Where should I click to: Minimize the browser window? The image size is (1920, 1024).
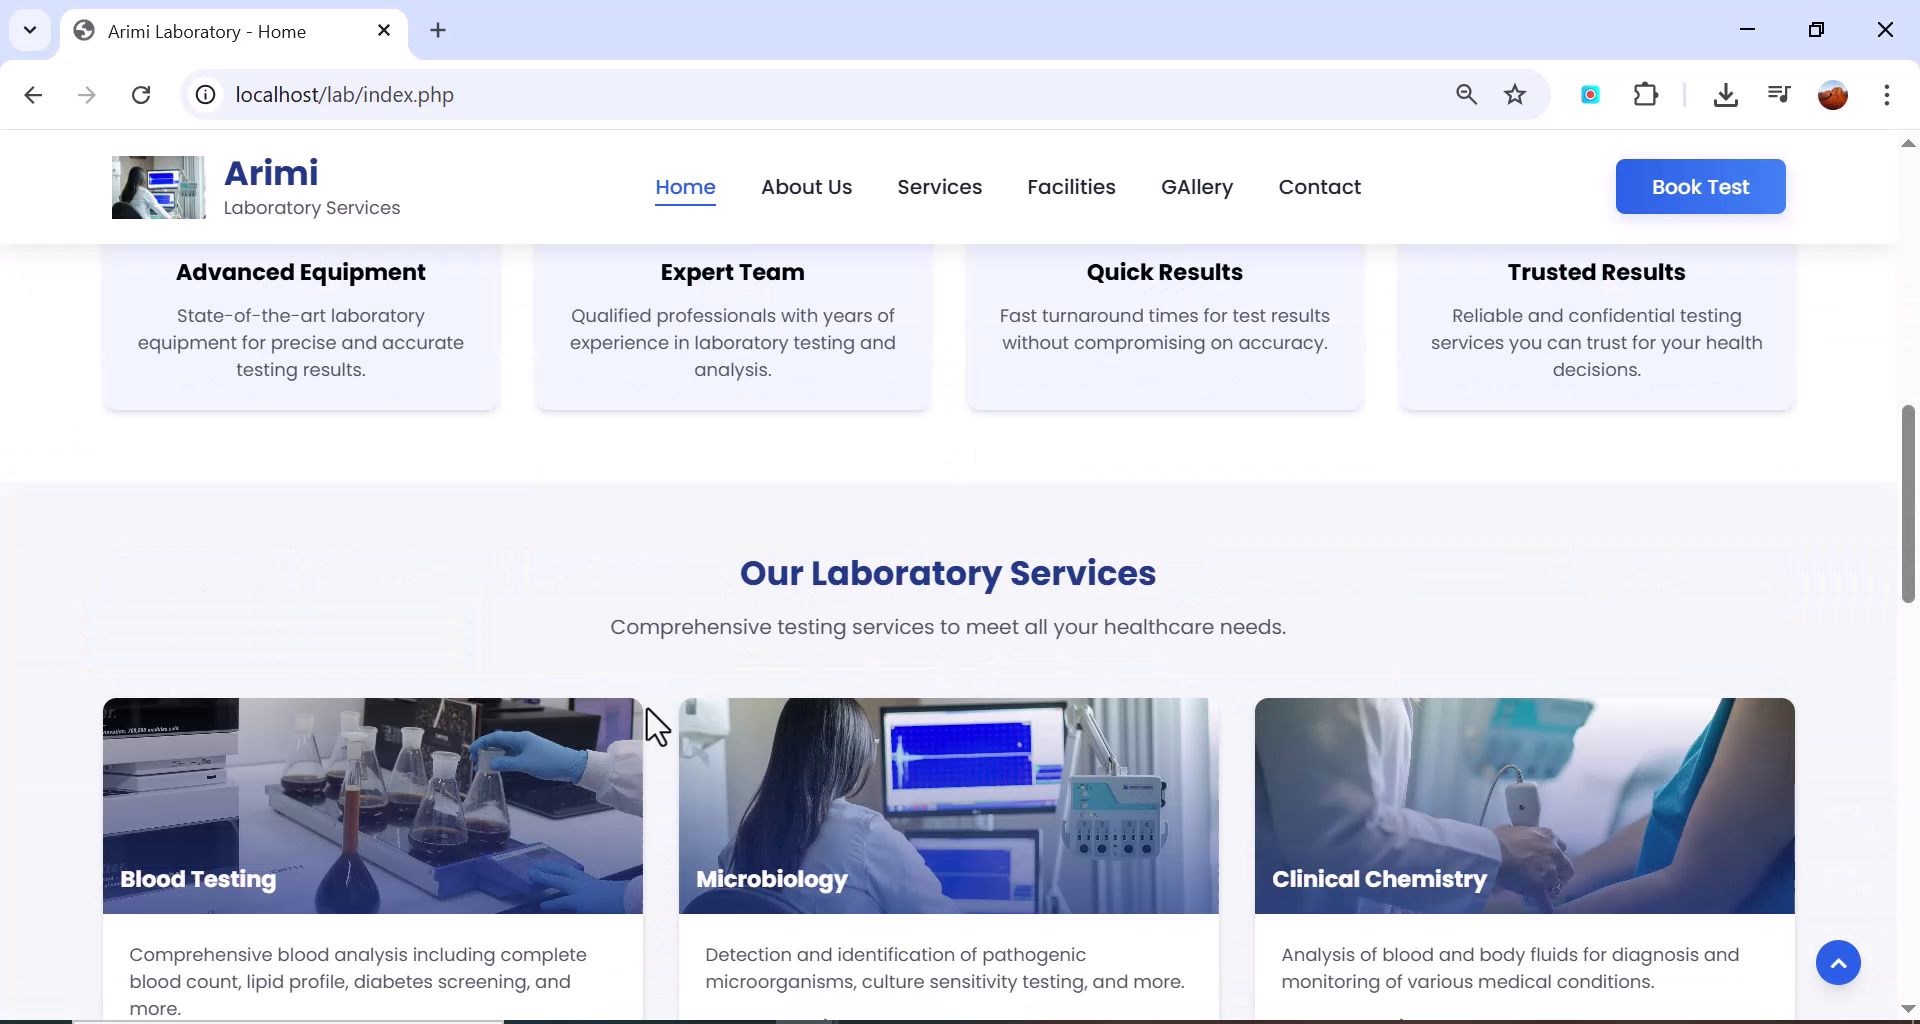coord(1747,30)
